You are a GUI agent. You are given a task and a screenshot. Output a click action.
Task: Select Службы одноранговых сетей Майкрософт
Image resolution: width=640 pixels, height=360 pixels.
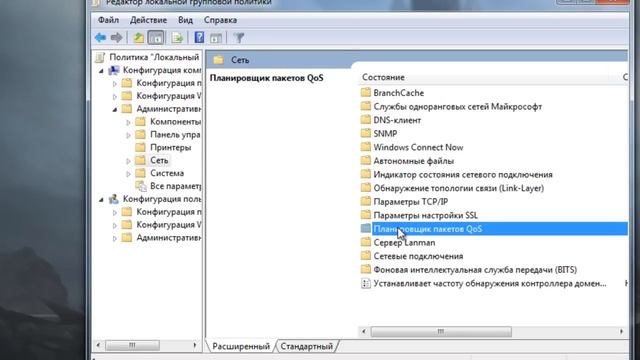click(x=458, y=107)
